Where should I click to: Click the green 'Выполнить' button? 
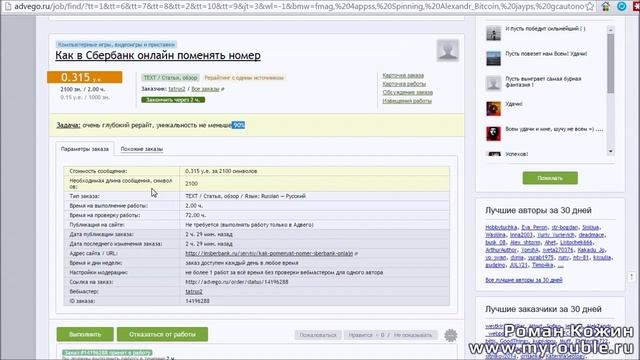[85, 334]
